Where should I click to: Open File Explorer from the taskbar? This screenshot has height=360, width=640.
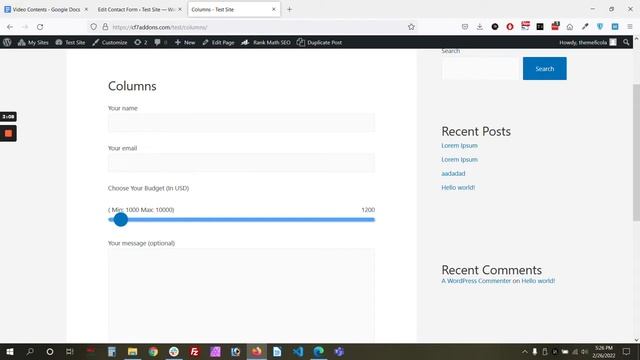pyautogui.click(x=132, y=351)
